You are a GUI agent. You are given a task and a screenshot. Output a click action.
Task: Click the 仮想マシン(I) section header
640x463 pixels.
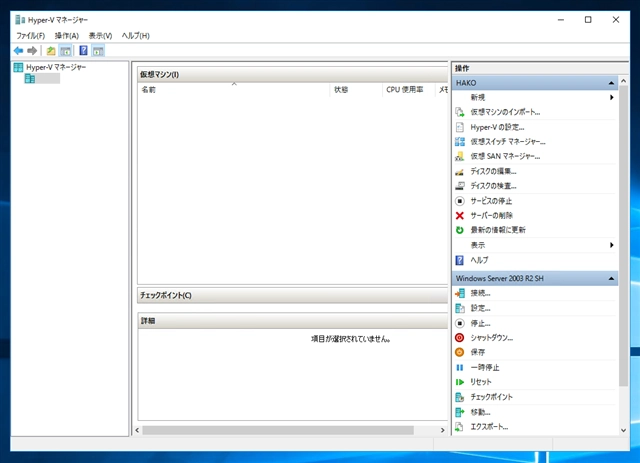pyautogui.click(x=293, y=75)
